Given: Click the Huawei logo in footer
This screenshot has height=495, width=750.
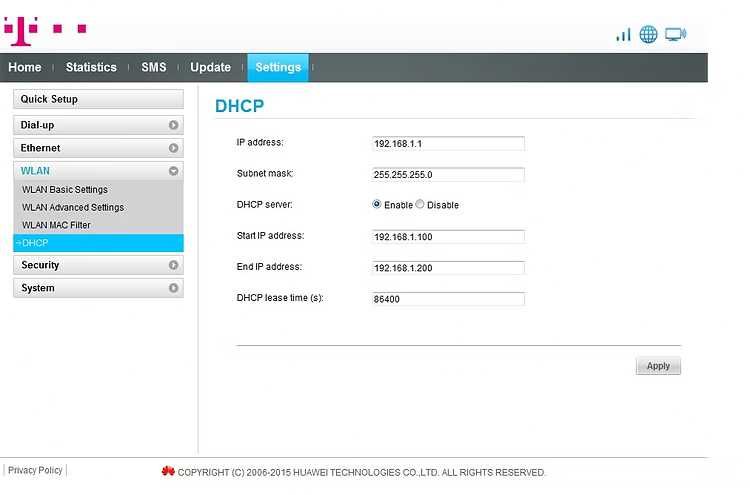Looking at the screenshot, I should coord(168,471).
